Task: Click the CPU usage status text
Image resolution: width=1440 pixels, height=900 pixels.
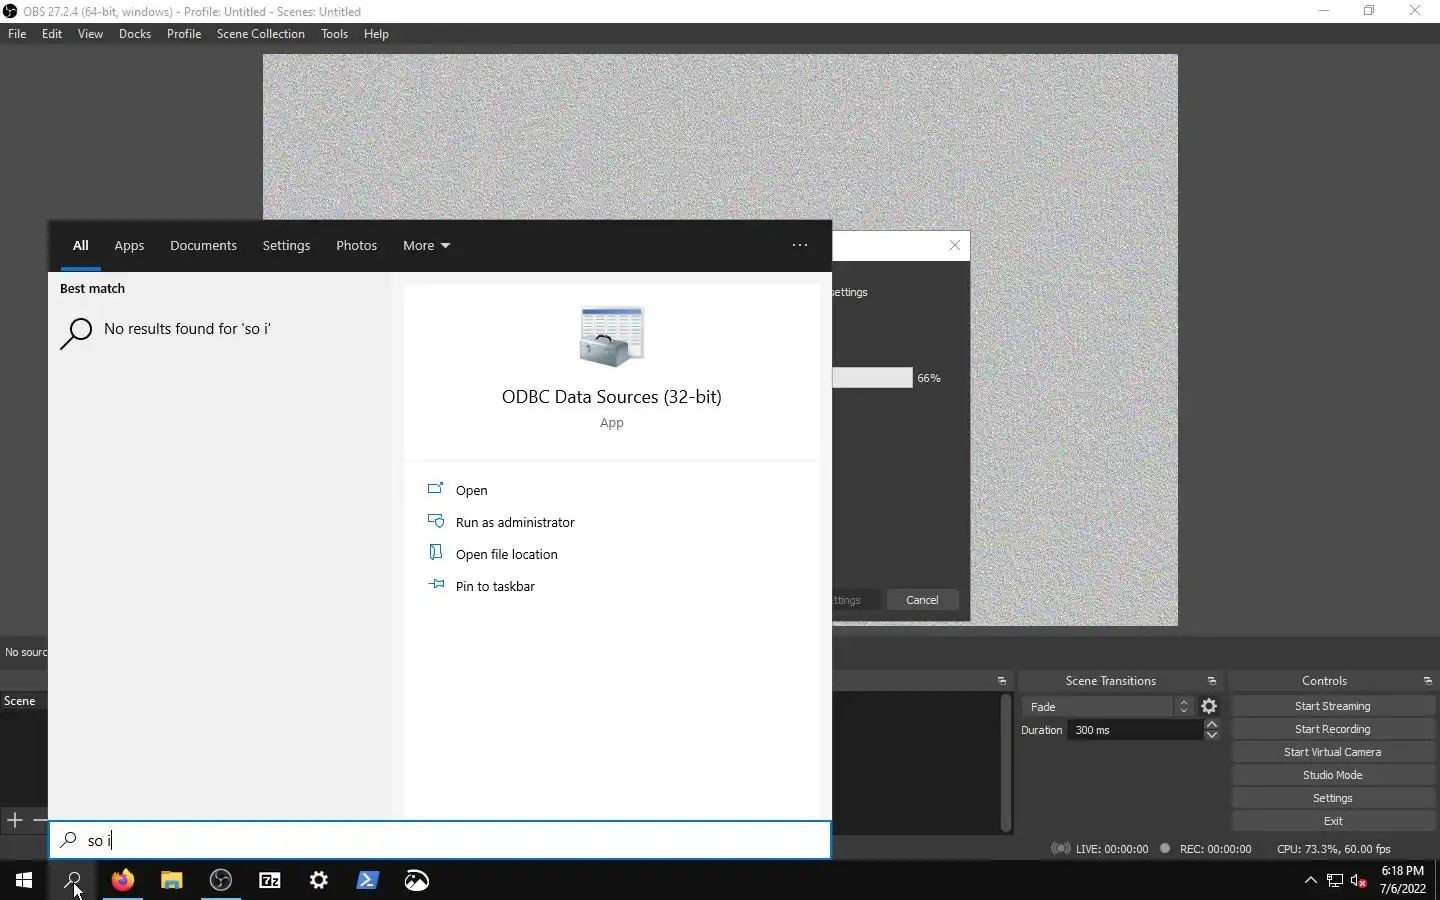Action: (1333, 849)
